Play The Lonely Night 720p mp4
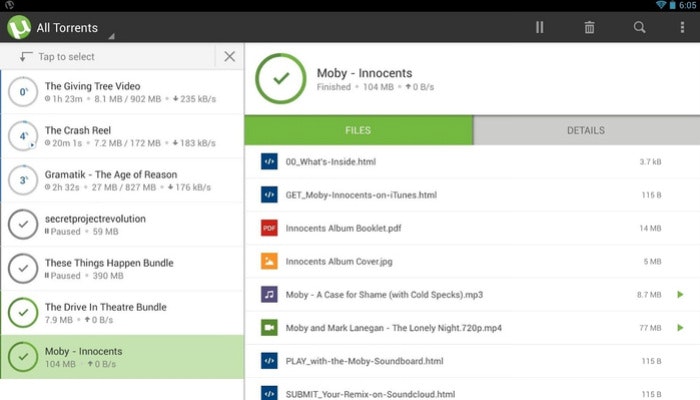Image resolution: width=700 pixels, height=400 pixels. point(680,328)
